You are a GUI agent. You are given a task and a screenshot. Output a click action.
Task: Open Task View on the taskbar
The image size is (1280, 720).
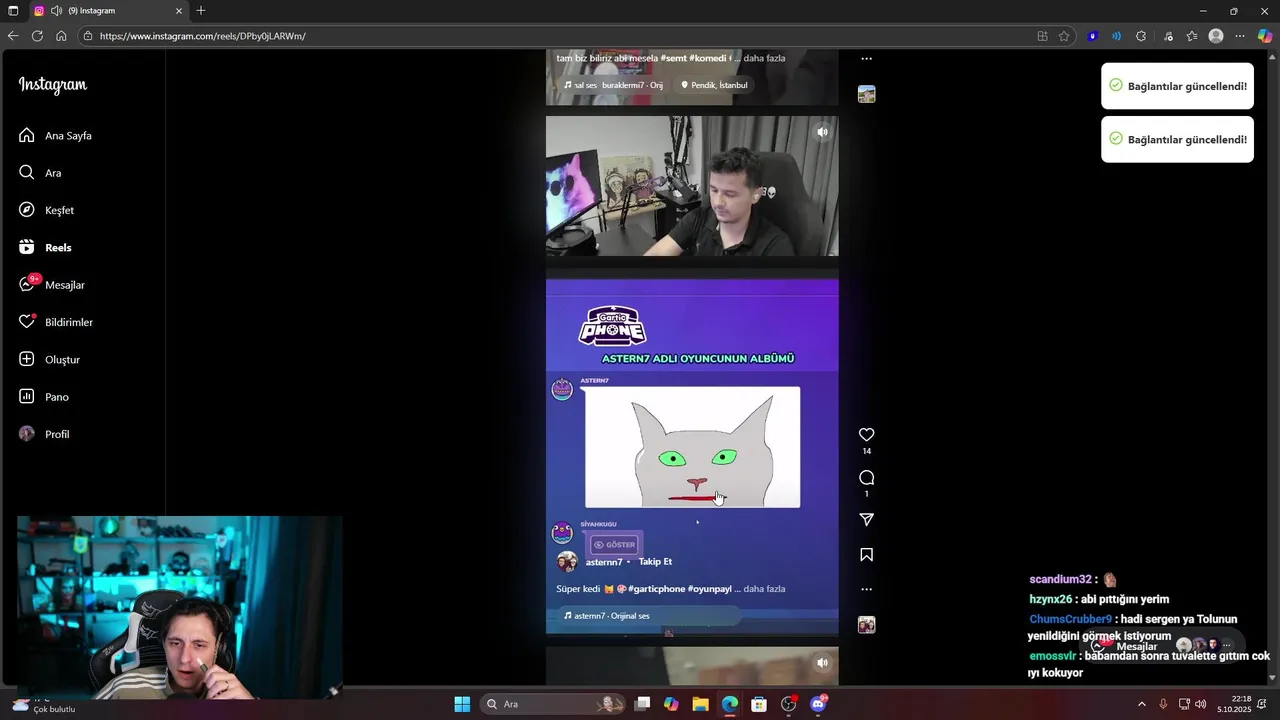[x=643, y=704]
